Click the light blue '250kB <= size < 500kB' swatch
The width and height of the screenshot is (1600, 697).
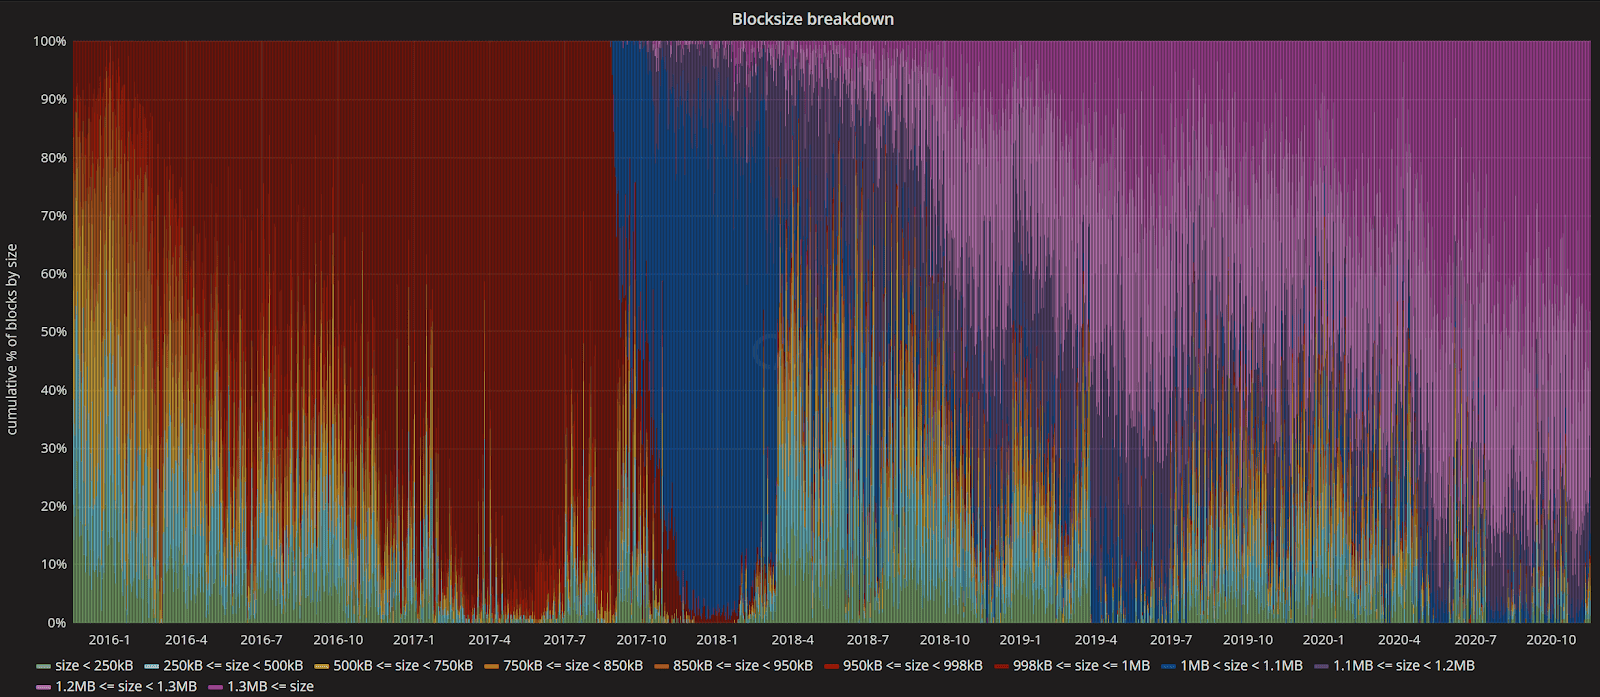[151, 667]
